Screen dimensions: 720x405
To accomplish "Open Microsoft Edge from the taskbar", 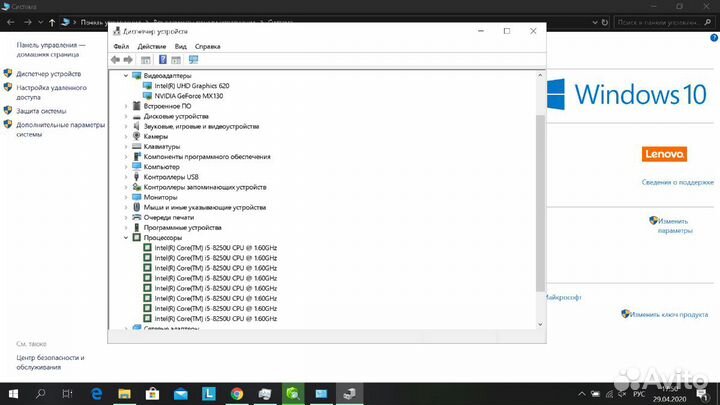I will [x=97, y=393].
